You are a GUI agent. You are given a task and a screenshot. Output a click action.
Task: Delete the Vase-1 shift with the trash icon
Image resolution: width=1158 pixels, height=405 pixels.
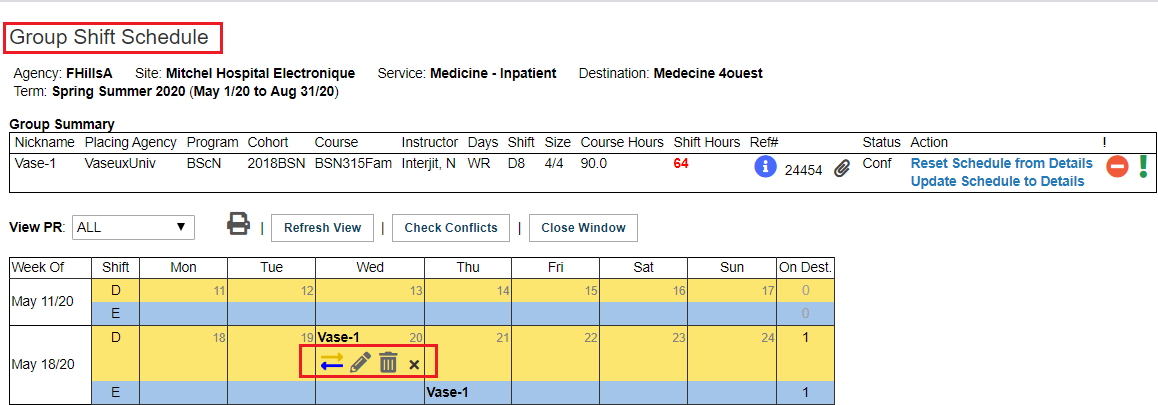tap(388, 363)
